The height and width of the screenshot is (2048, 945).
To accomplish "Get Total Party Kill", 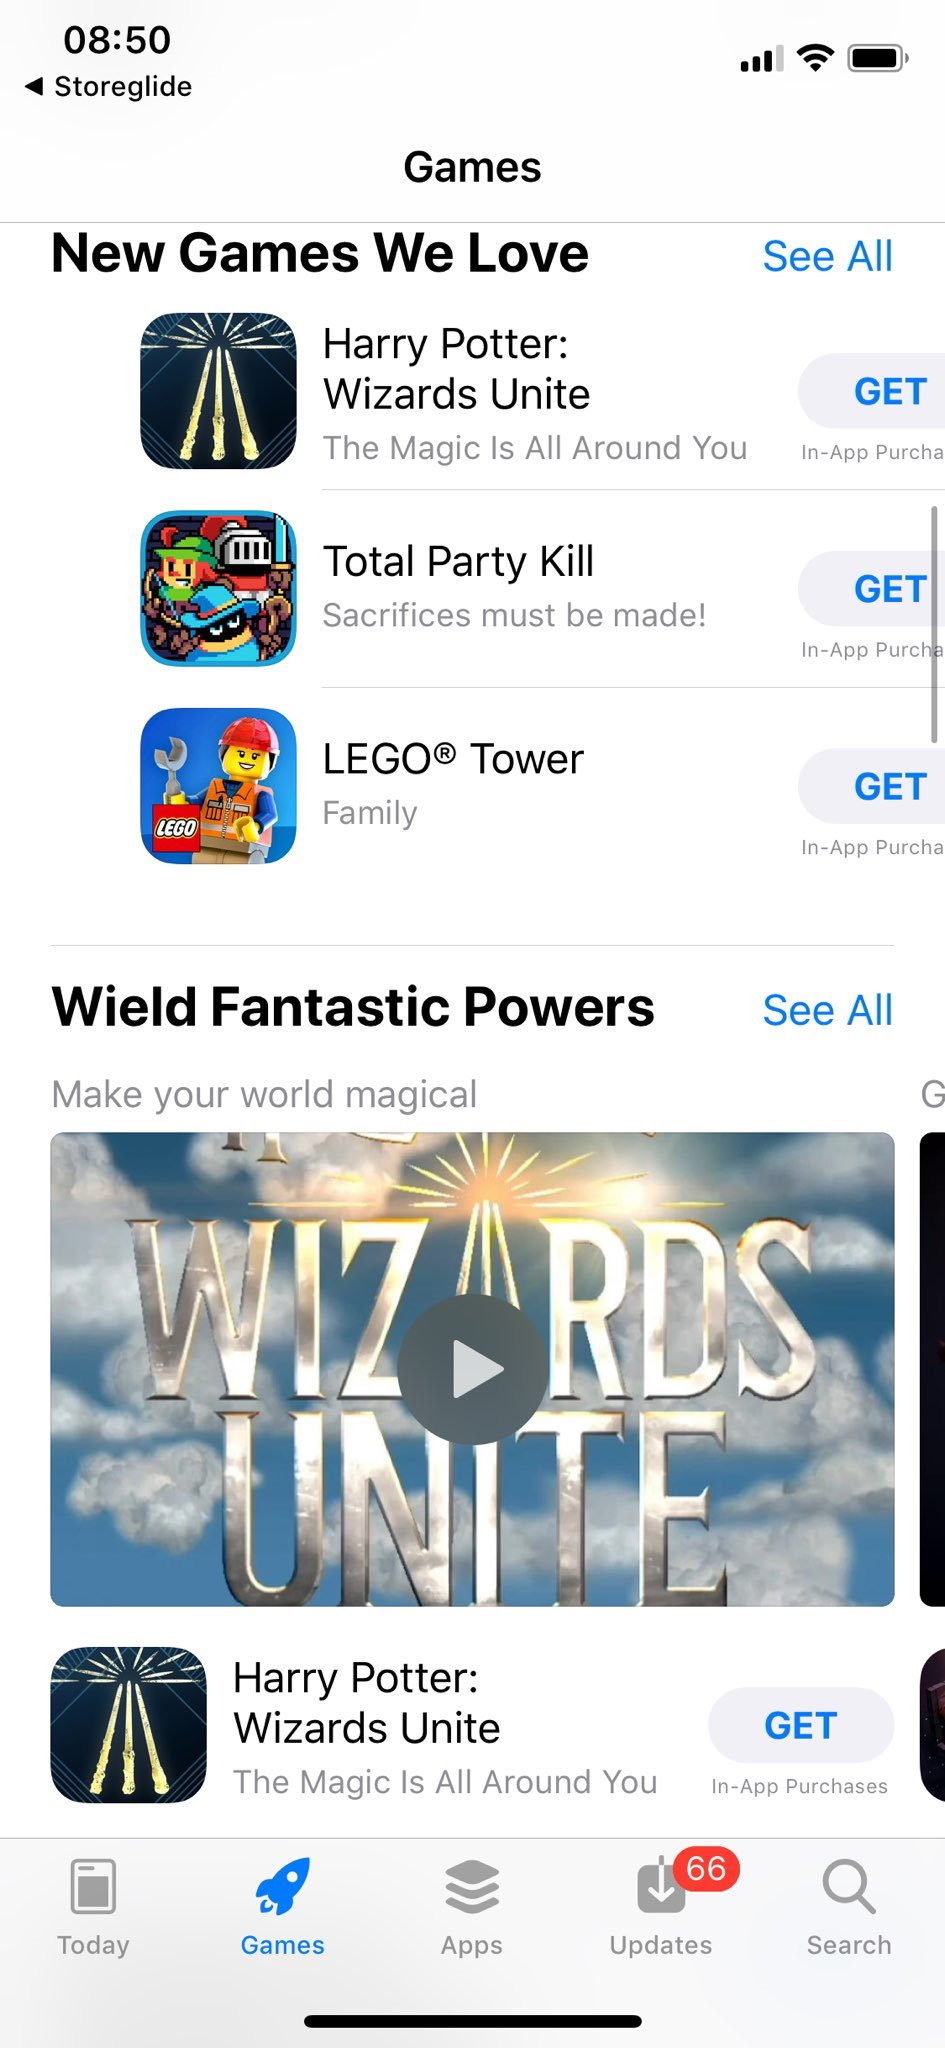I will click(x=872, y=589).
